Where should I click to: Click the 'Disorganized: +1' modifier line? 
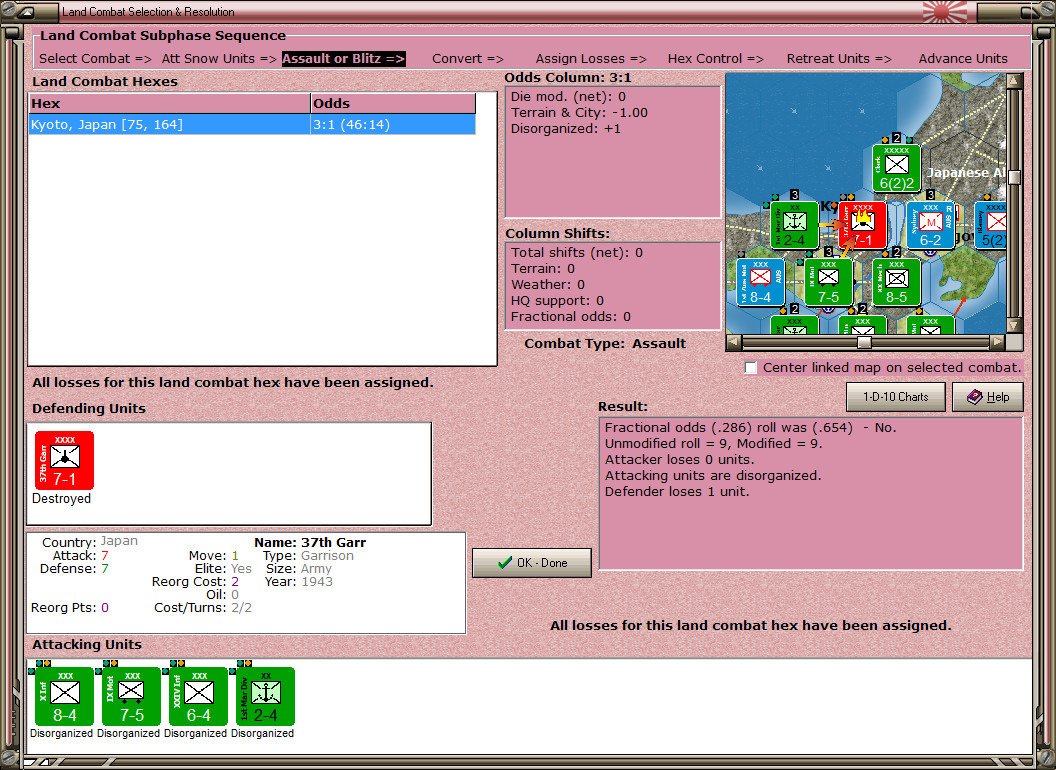point(566,129)
